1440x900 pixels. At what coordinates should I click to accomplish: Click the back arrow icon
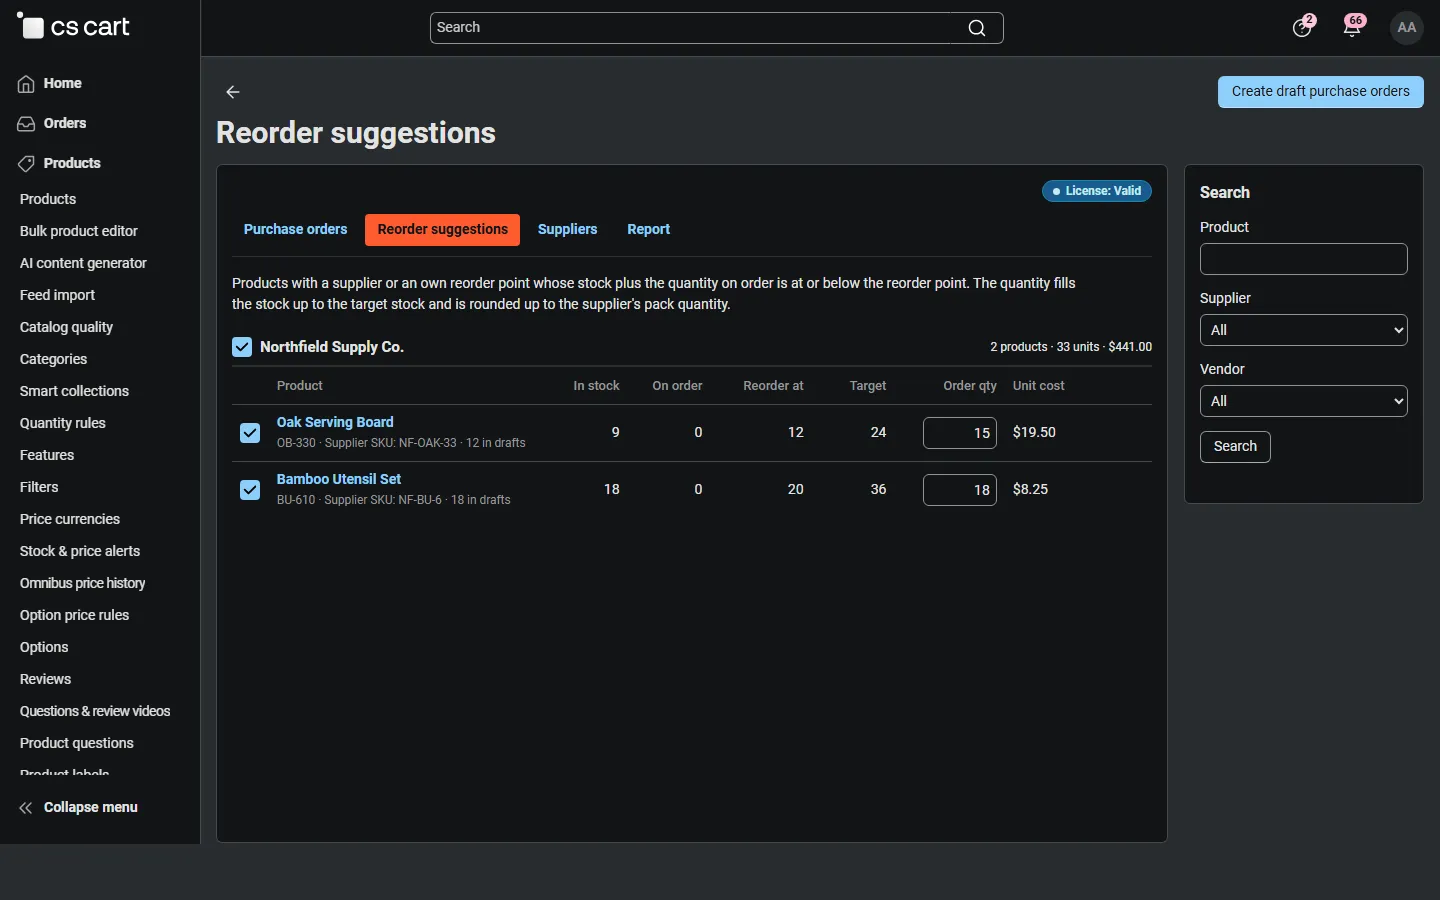[x=233, y=92]
